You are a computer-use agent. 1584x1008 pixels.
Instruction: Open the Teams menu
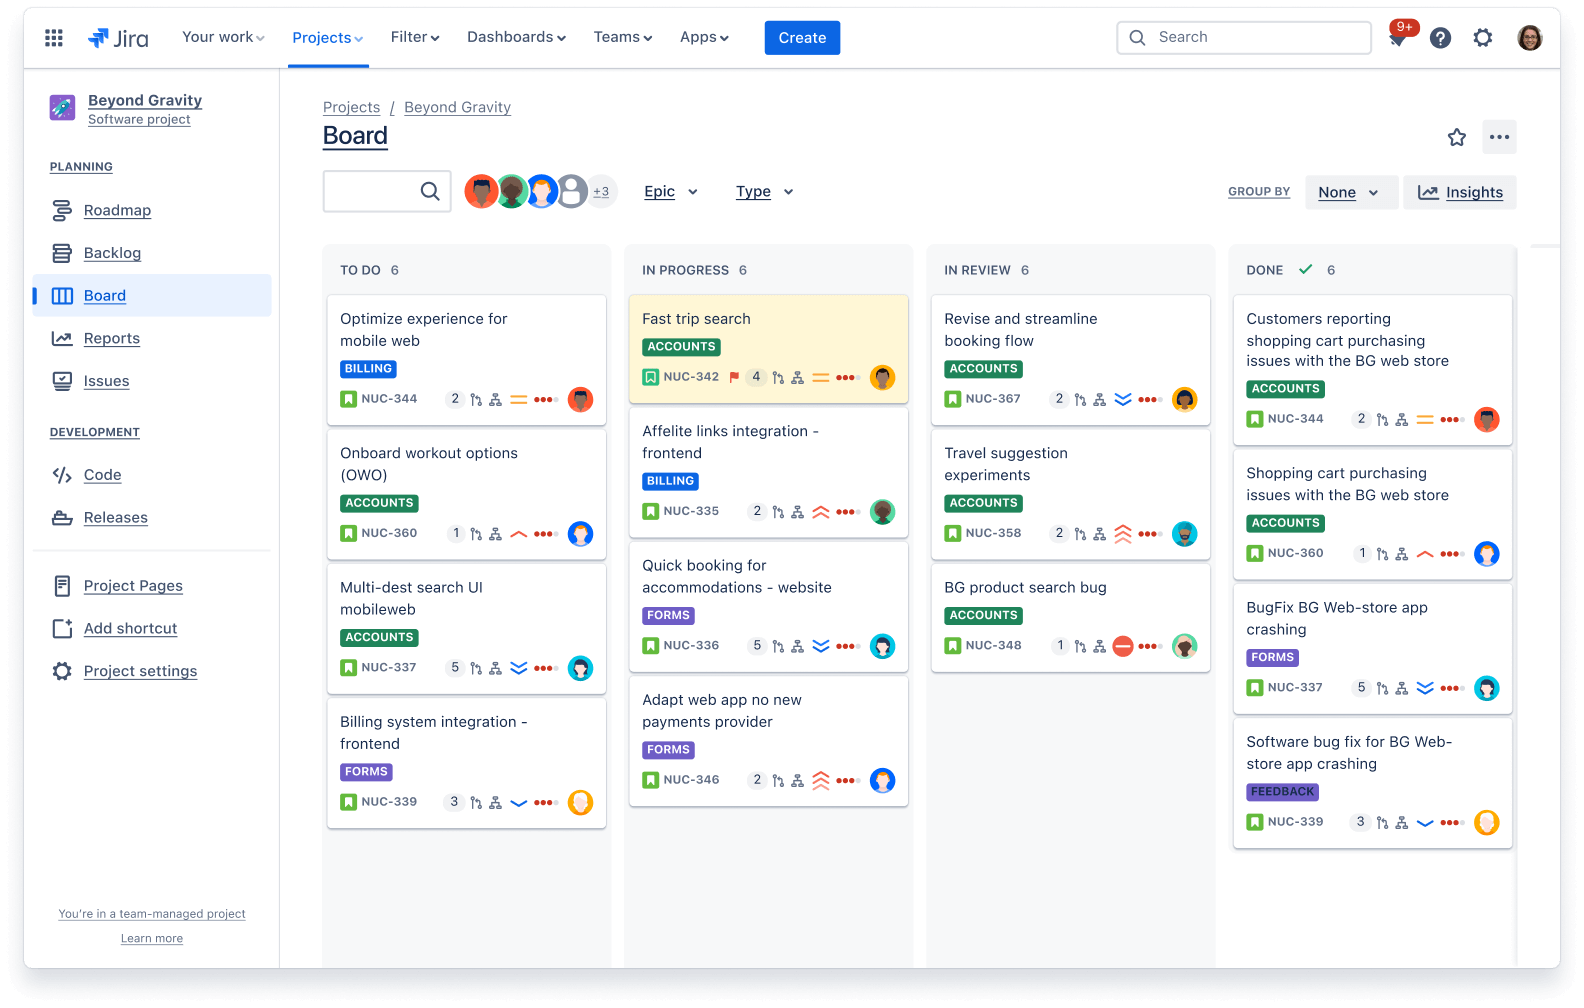pyautogui.click(x=622, y=37)
